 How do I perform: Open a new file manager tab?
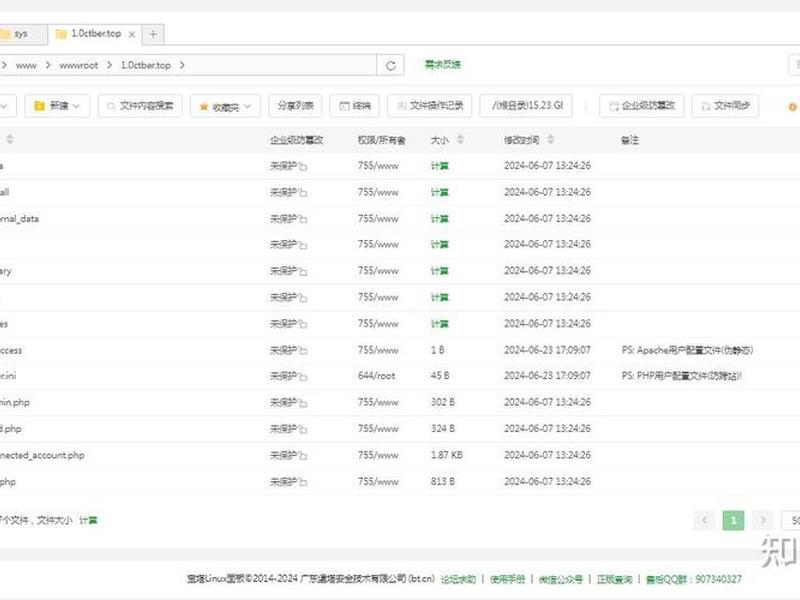click(x=153, y=34)
